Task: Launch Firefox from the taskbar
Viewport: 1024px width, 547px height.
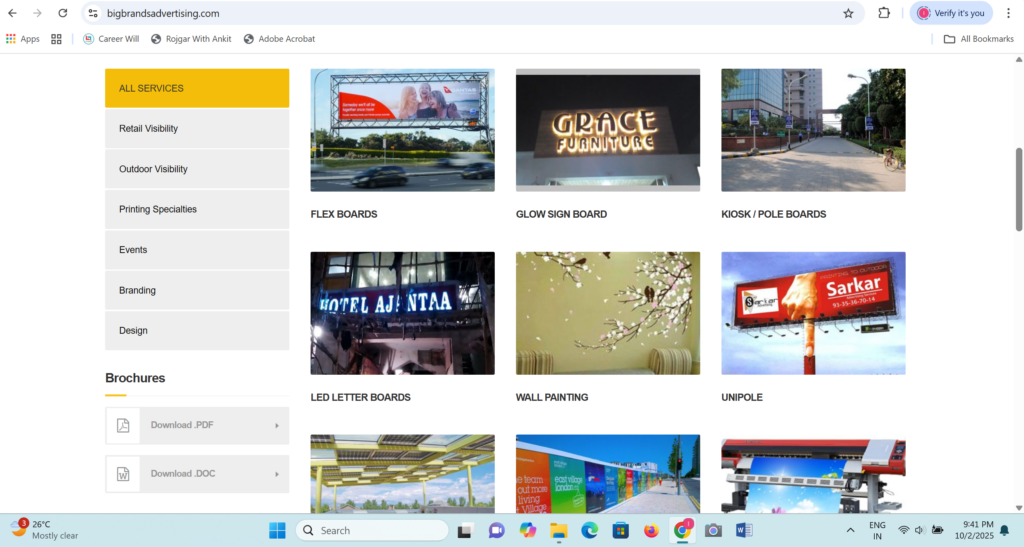Action: point(651,531)
